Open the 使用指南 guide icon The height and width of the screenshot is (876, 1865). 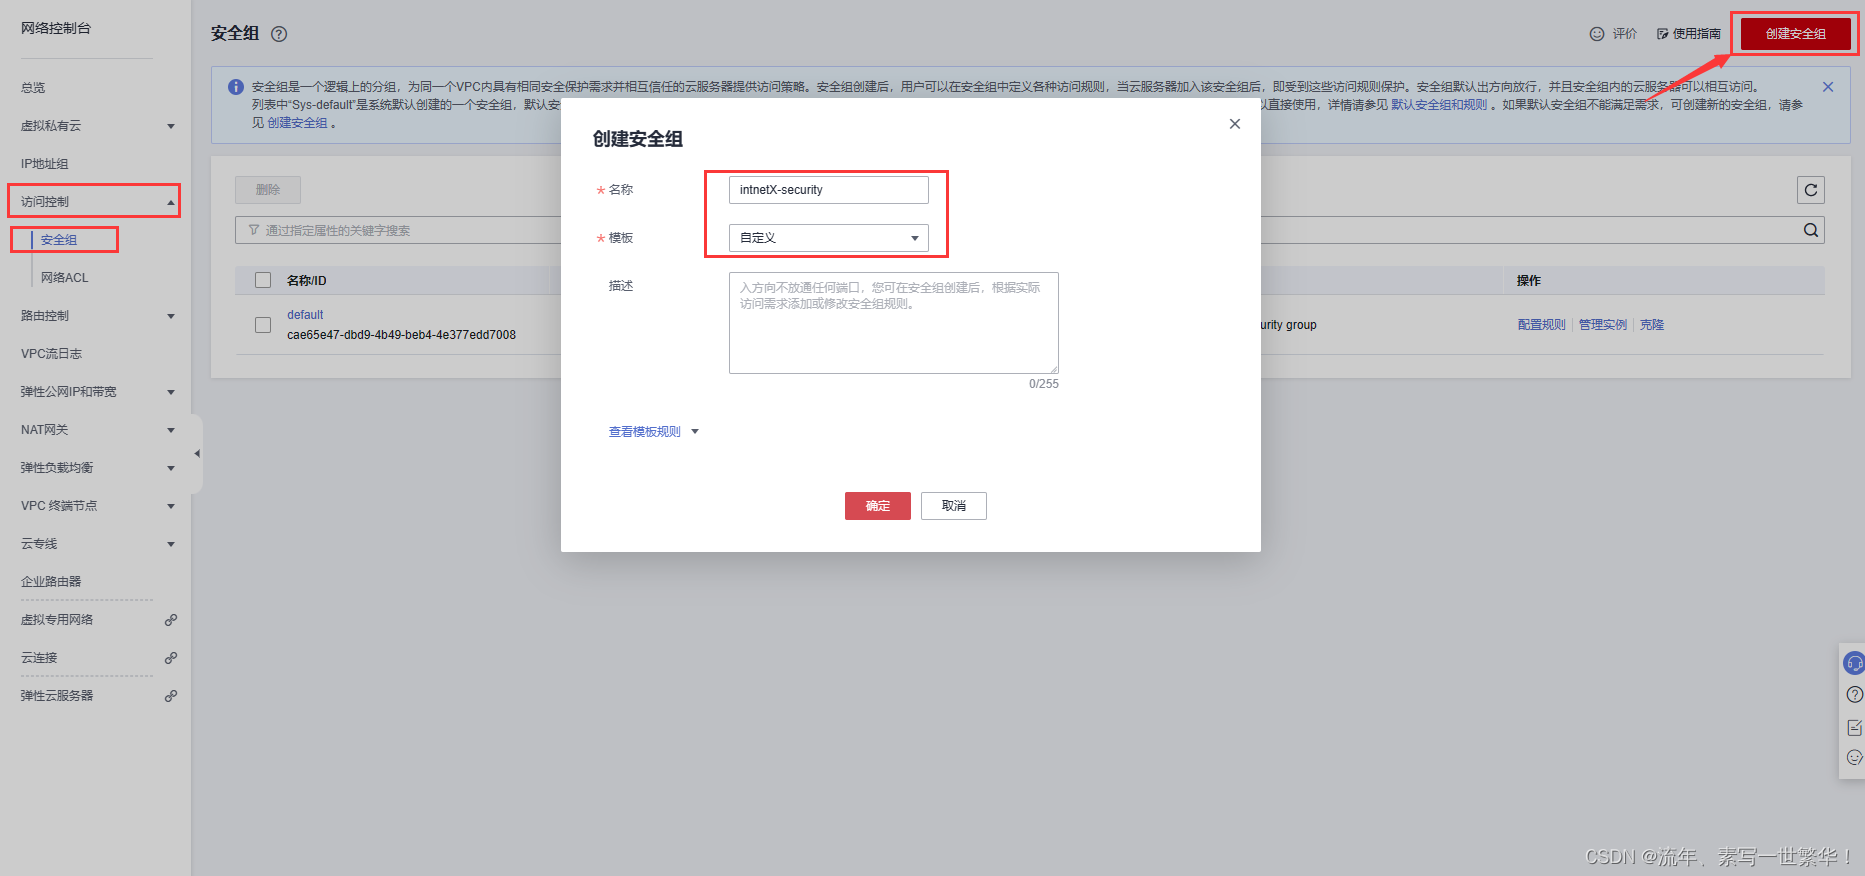1663,34
